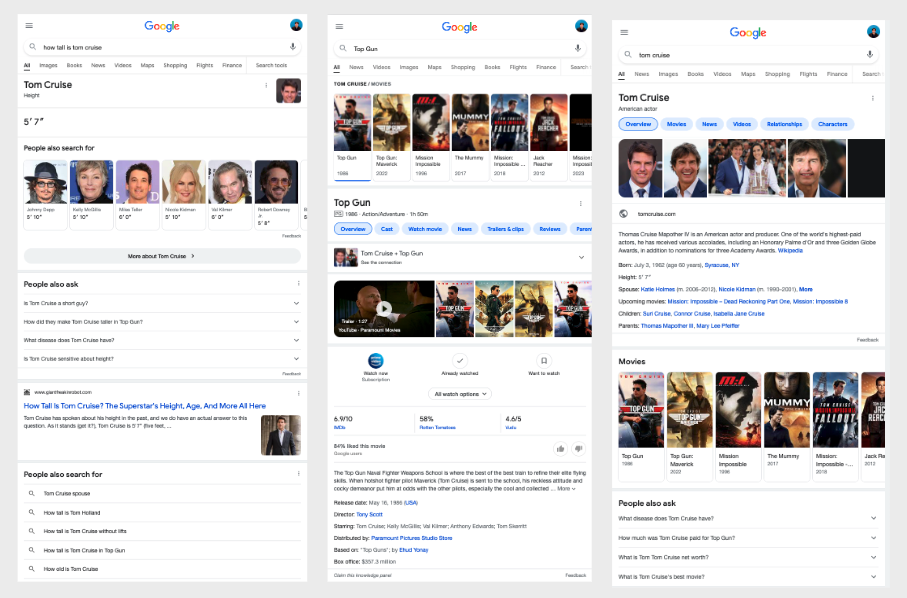The height and width of the screenshot is (598, 907).
Task: Tap microphone icon in the 'Top Gun' search bar
Action: point(578,49)
